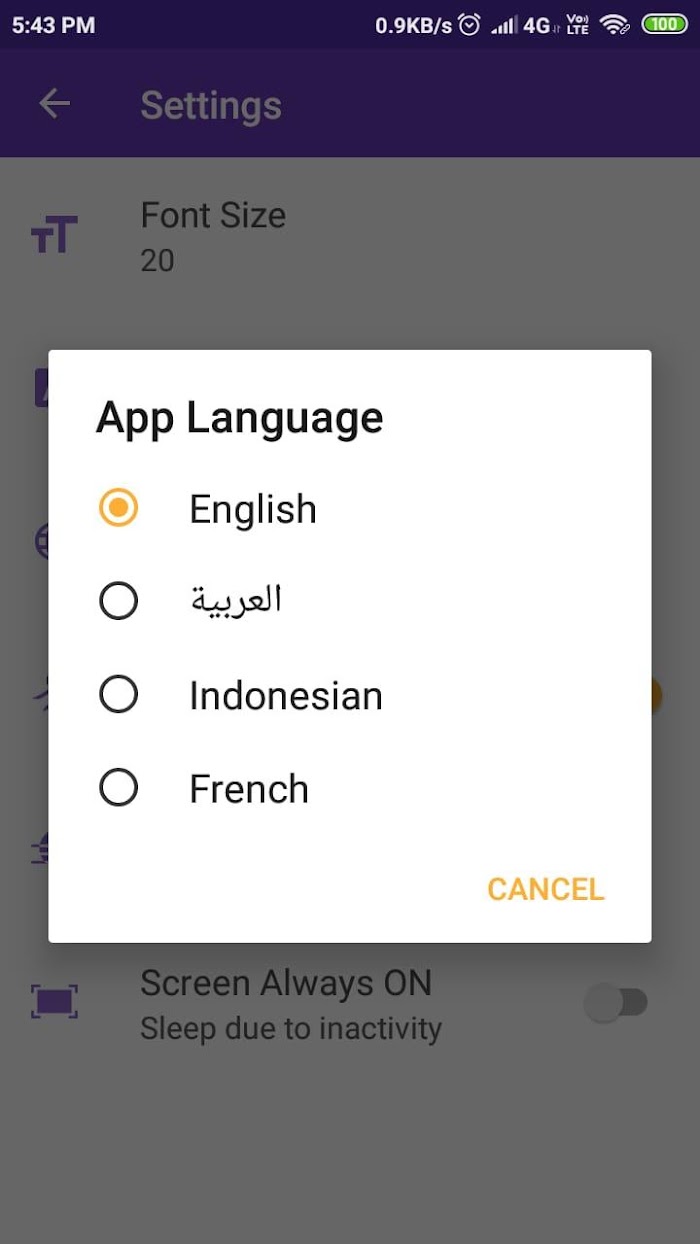
Task: Tap the Settings title text
Action: (x=211, y=106)
